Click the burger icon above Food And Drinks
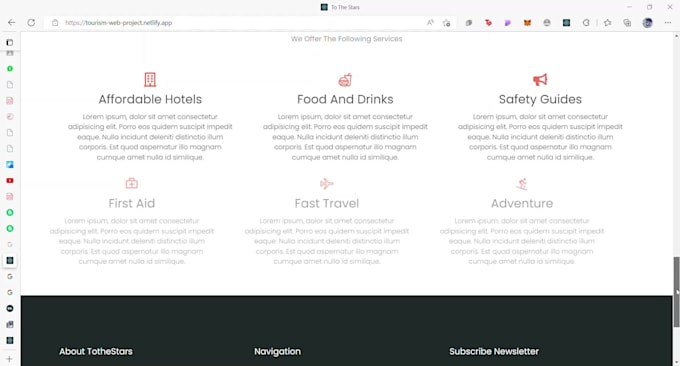 click(345, 80)
